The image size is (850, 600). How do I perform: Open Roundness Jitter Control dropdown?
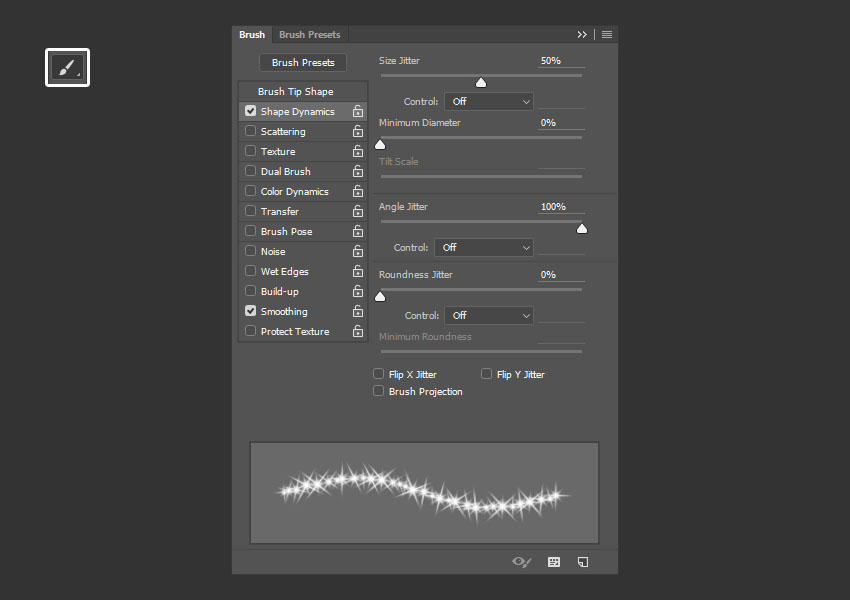(488, 316)
